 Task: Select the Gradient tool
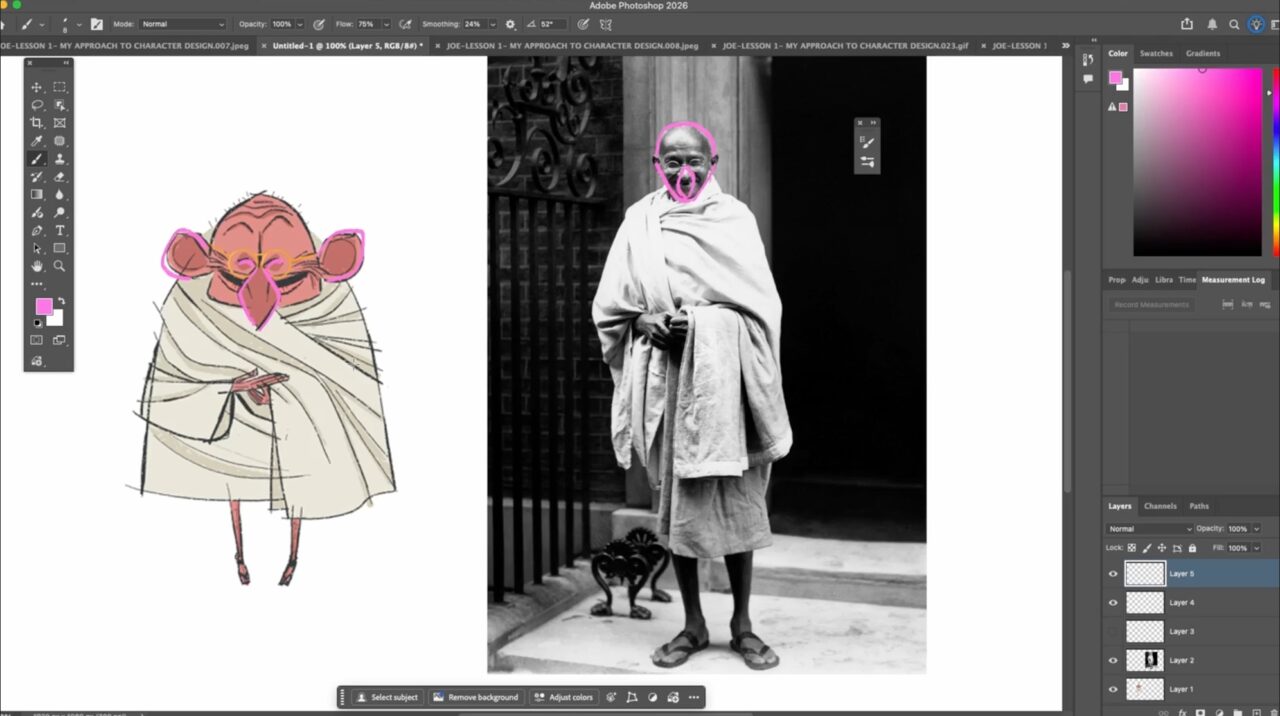[x=37, y=195]
